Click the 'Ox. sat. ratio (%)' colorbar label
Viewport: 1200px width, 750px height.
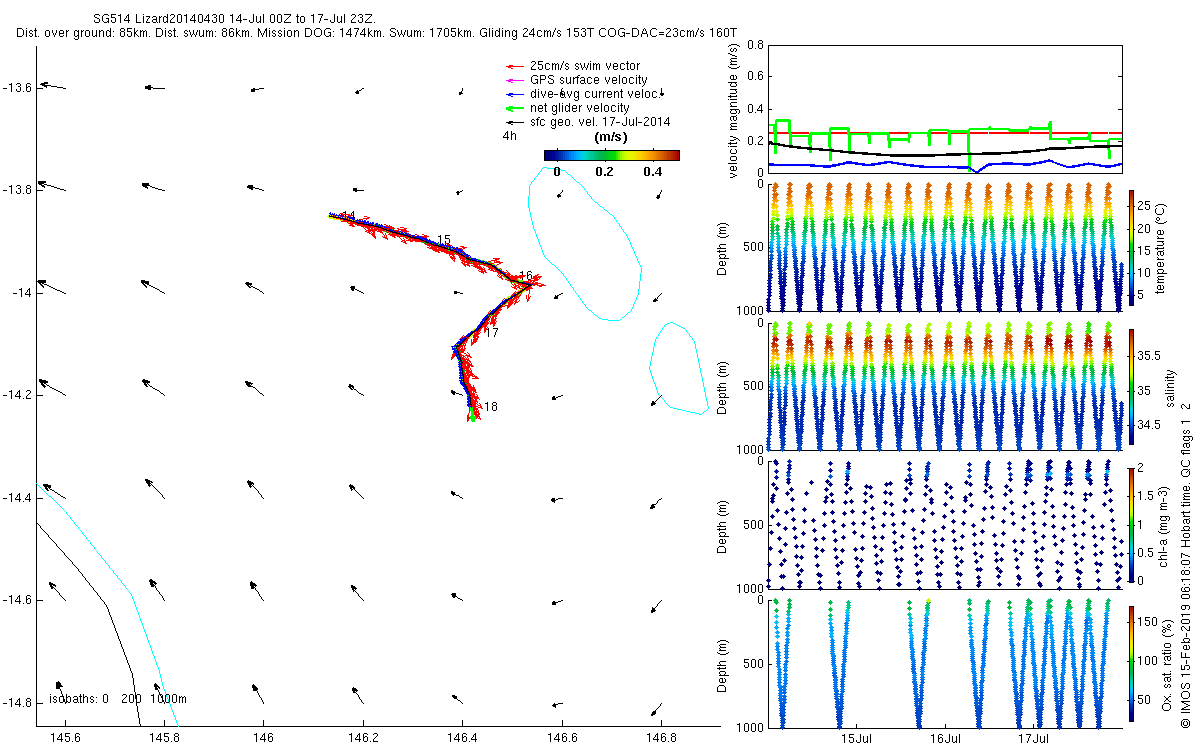pos(1169,665)
